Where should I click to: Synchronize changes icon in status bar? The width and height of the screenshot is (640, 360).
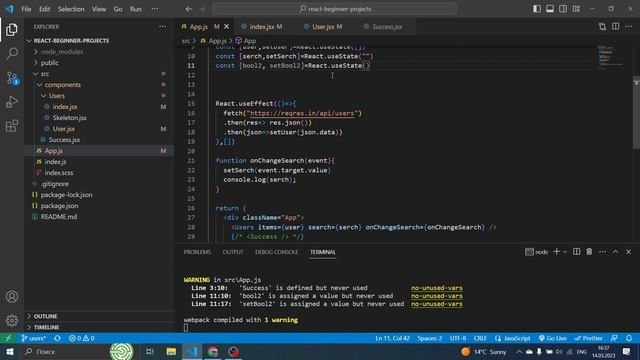pos(57,338)
